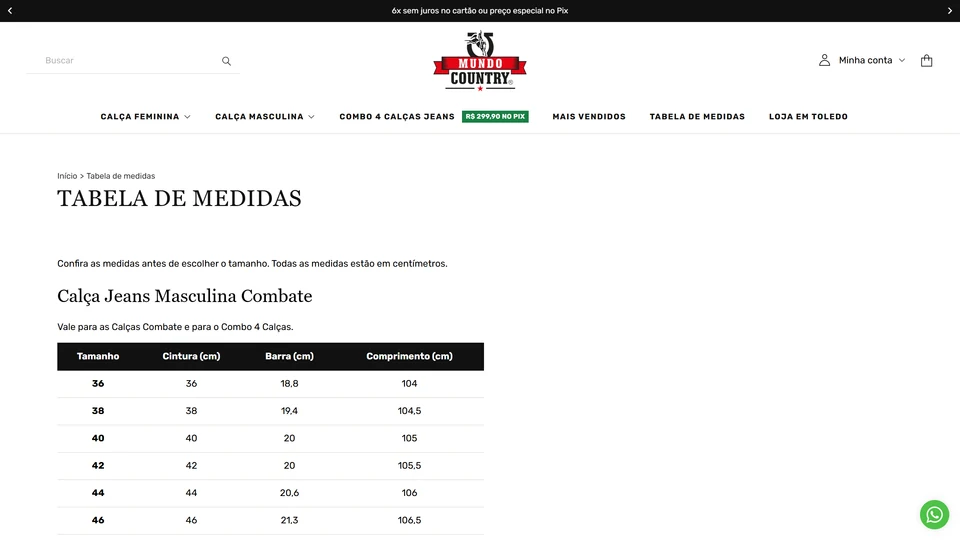This screenshot has height=540, width=960.
Task: Click the Barra (cm) column header
Action: [289, 356]
